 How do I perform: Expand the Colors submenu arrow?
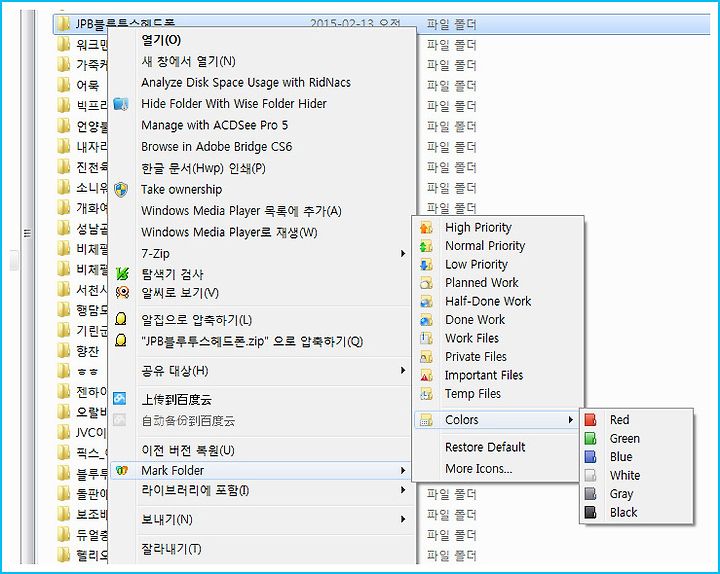(570, 420)
